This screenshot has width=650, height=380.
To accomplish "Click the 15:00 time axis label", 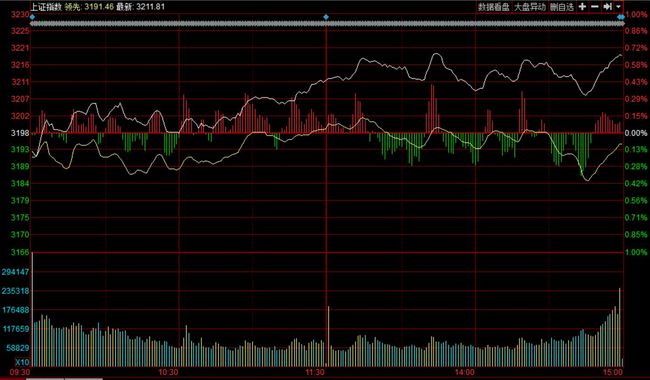I will [x=613, y=372].
